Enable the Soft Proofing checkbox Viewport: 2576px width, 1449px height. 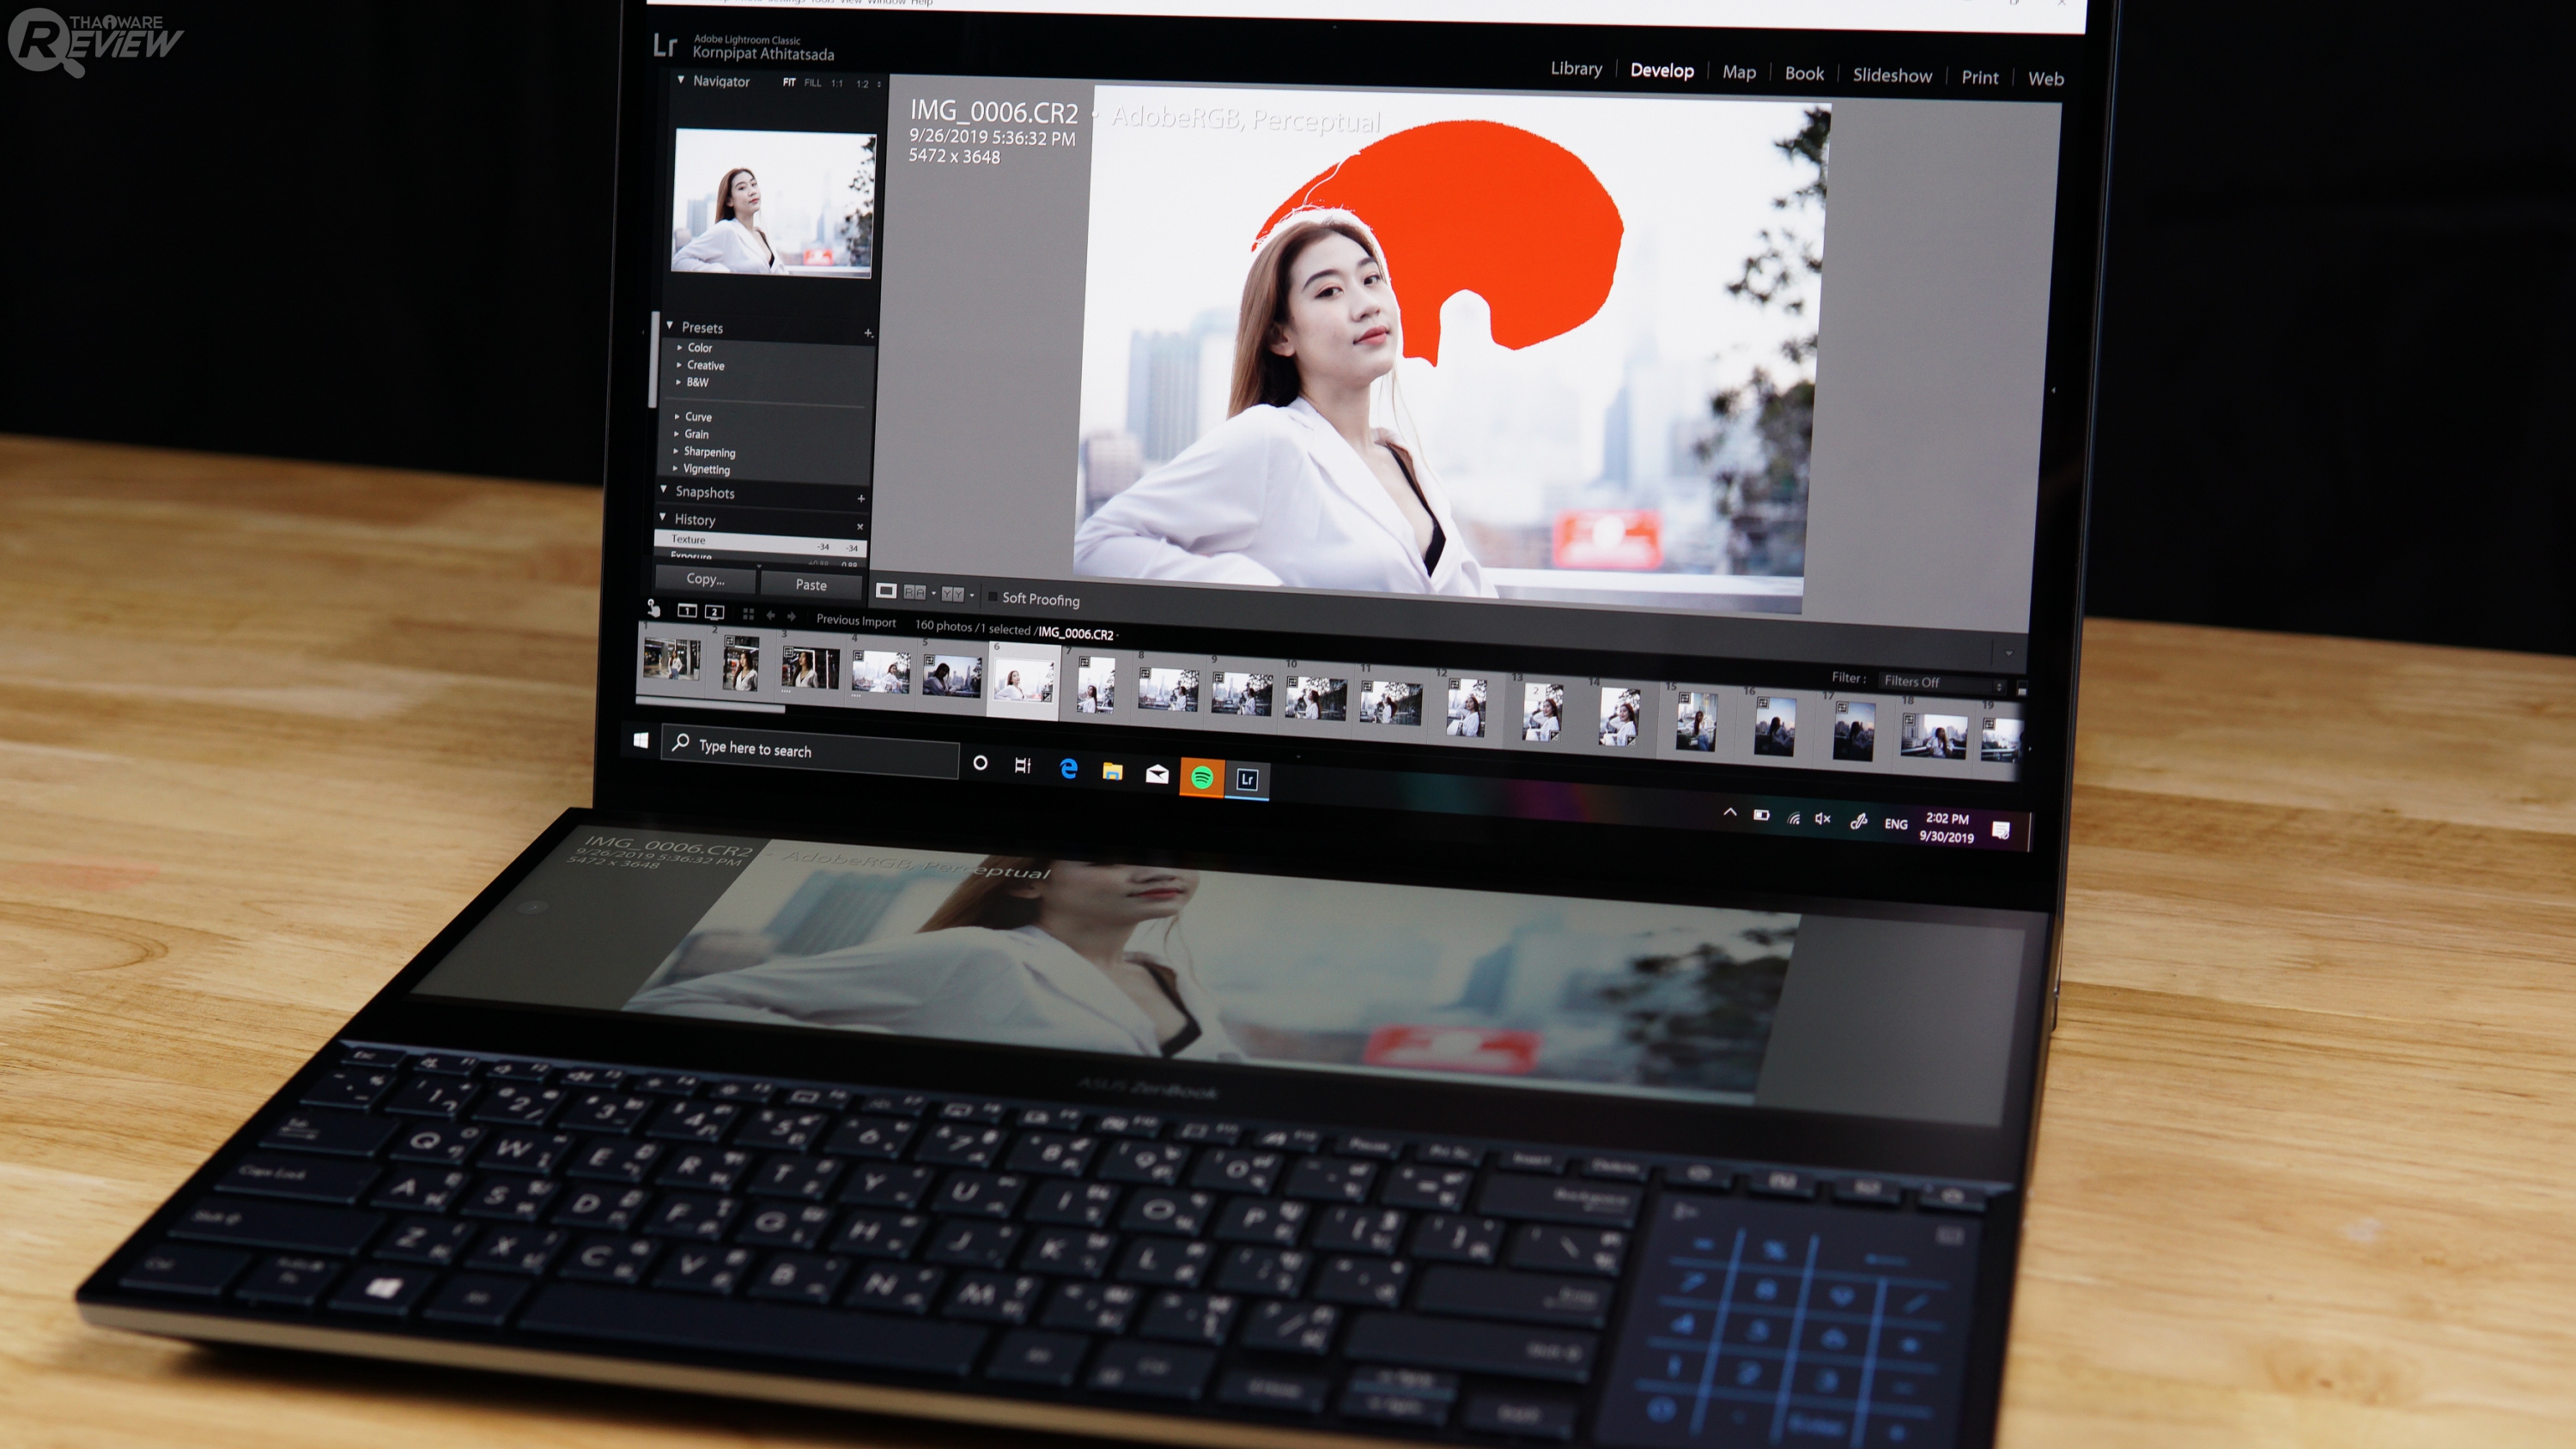992,597
